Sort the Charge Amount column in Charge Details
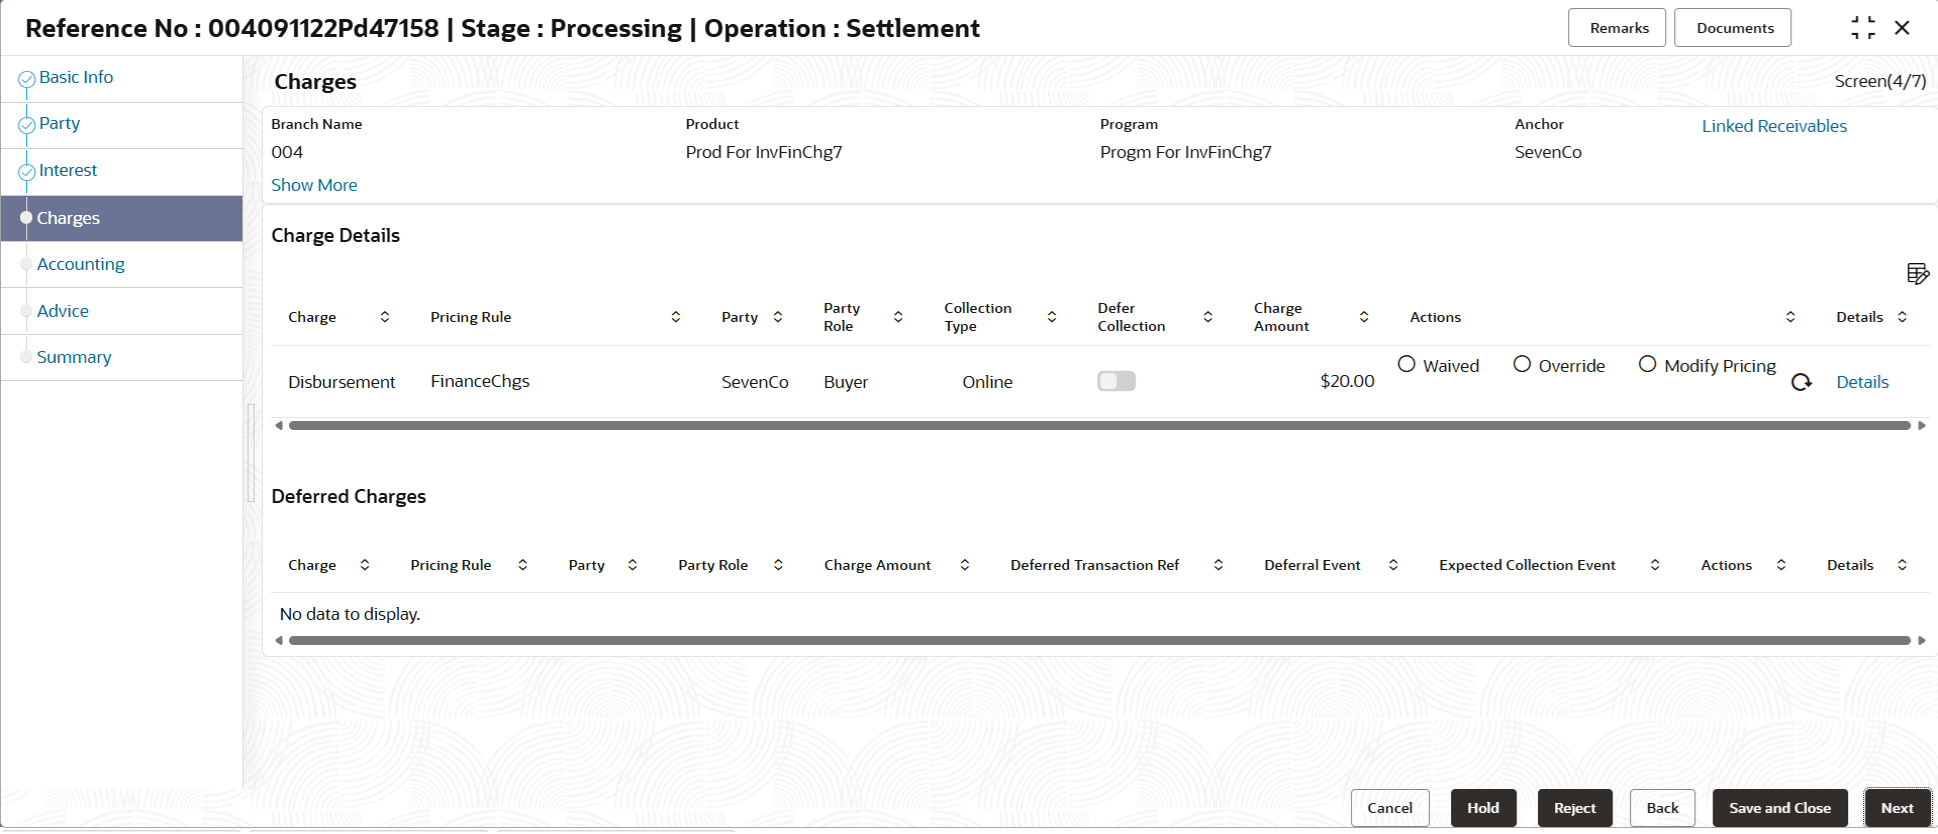Viewport: 1938px width, 834px height. point(1364,317)
